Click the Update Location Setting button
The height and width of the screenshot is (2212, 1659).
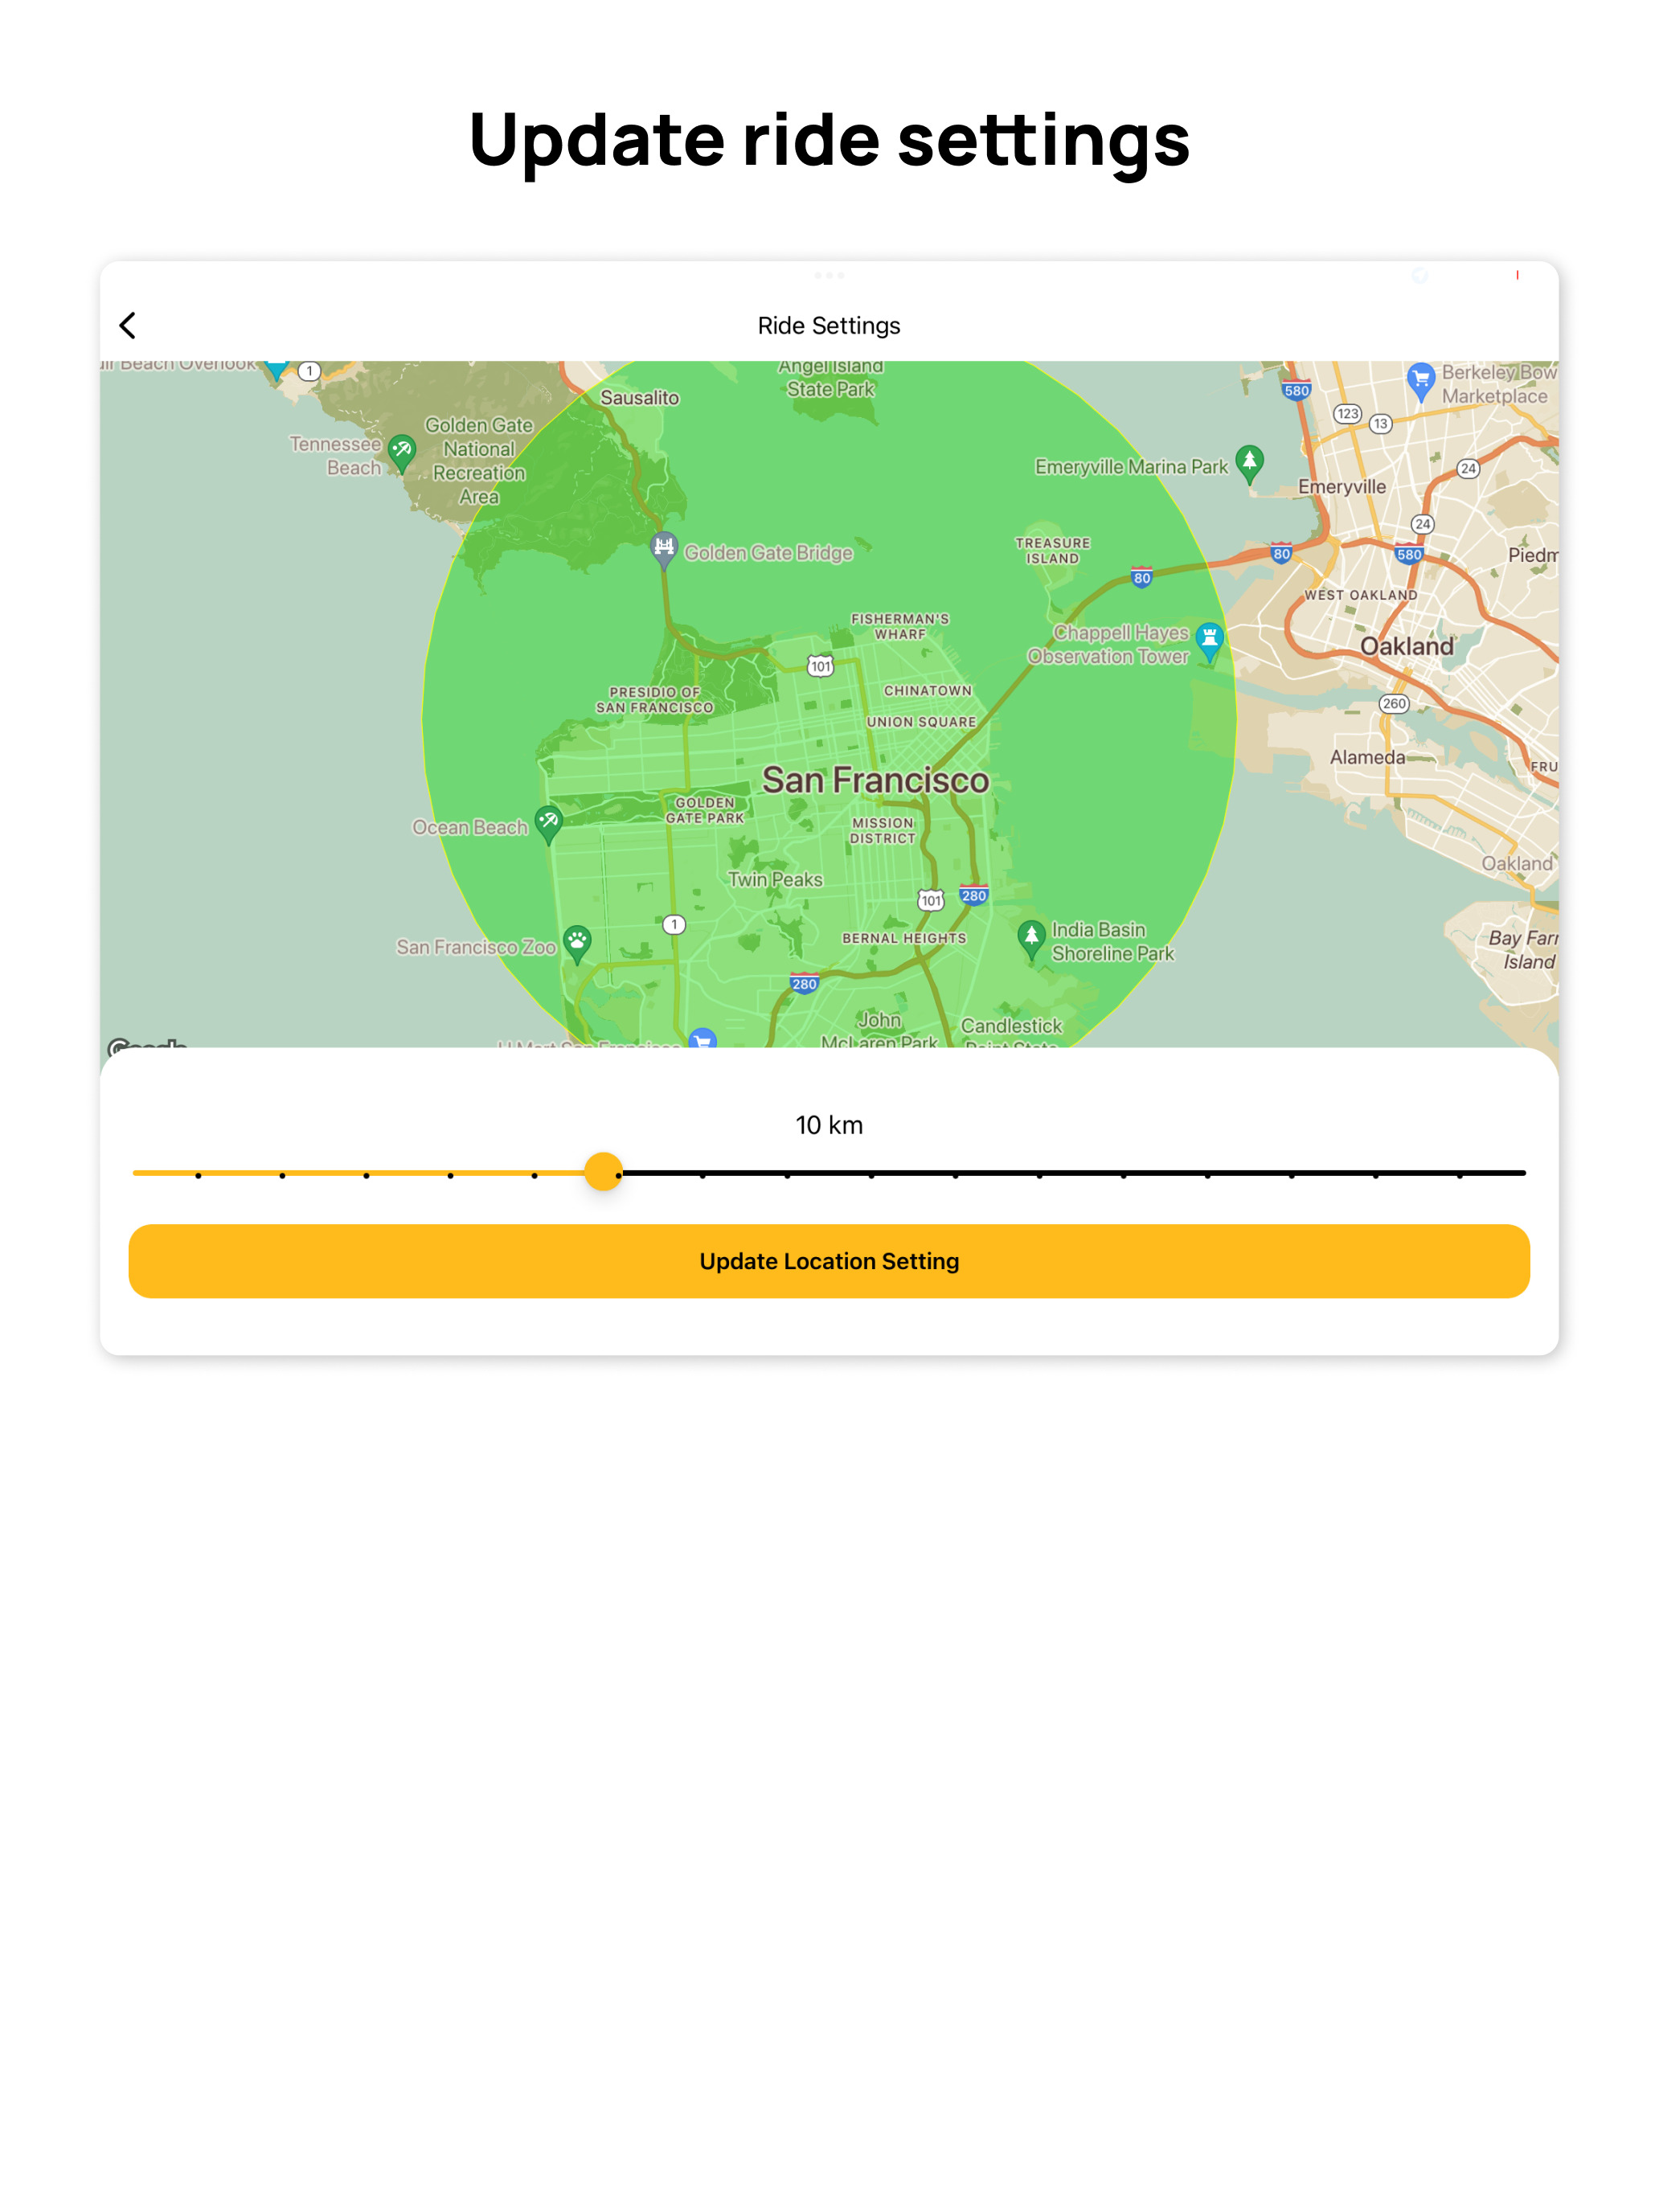pyautogui.click(x=829, y=1261)
